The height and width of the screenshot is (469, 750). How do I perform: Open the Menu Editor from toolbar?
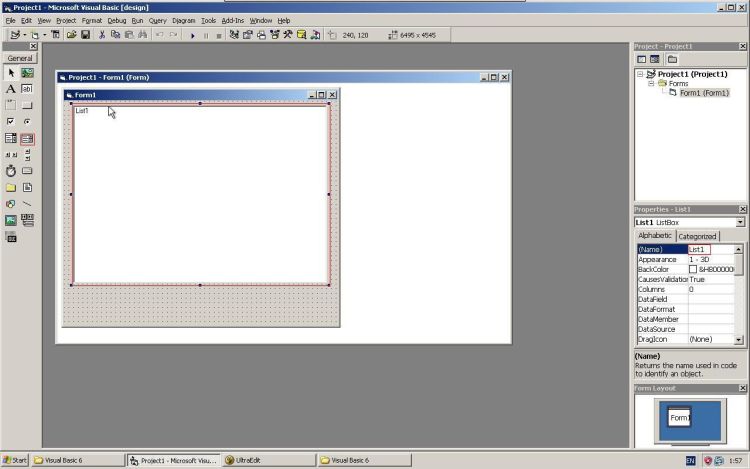(55, 35)
